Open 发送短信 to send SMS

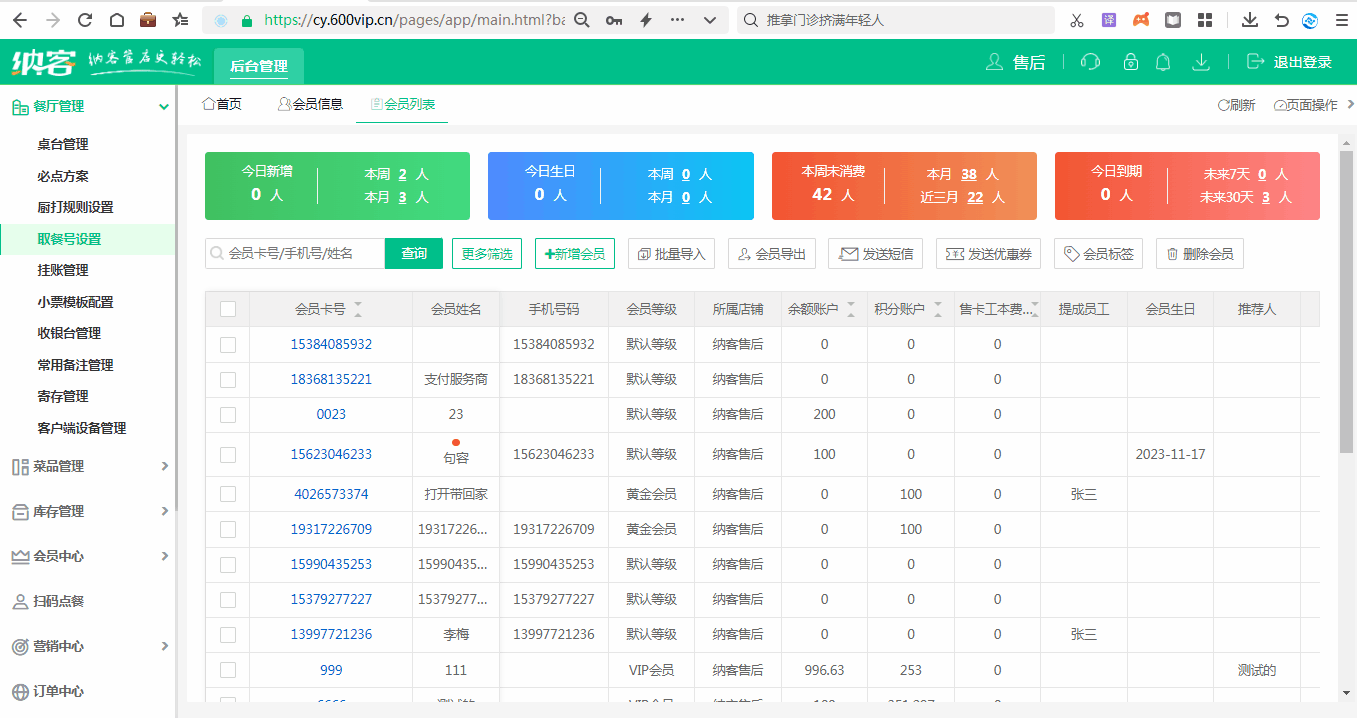[x=875, y=253]
